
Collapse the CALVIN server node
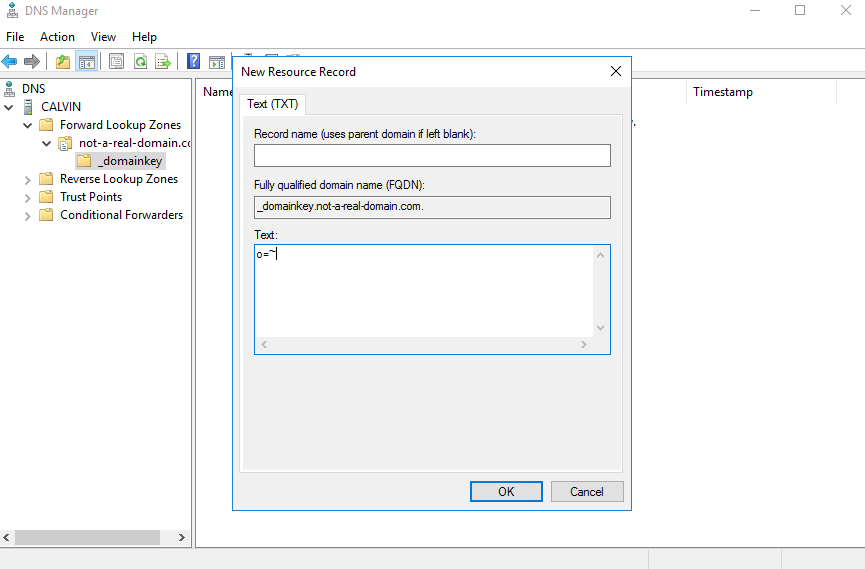click(x=9, y=107)
